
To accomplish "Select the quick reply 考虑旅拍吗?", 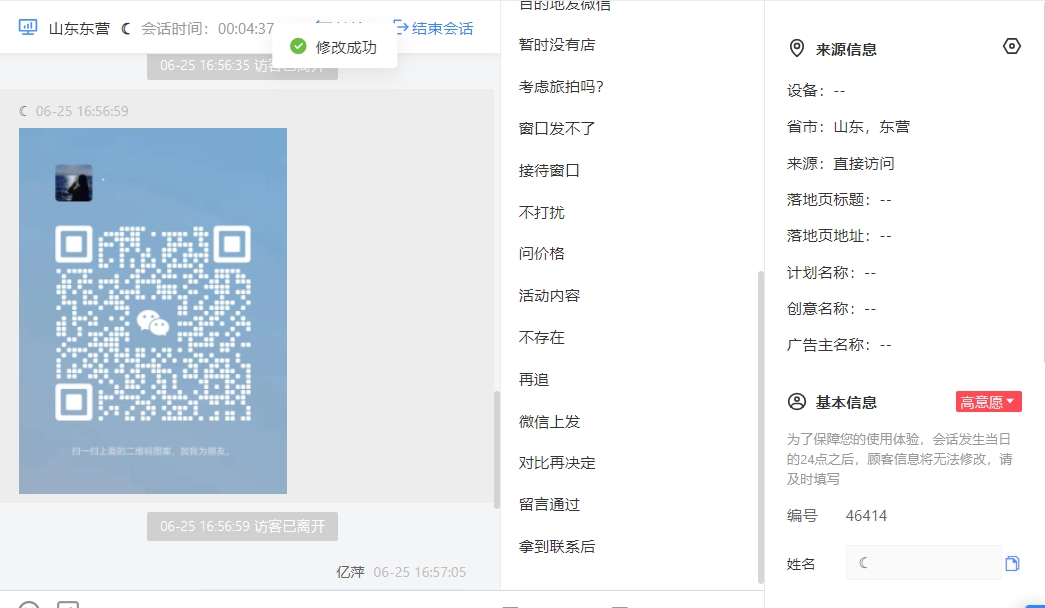I will [x=561, y=87].
